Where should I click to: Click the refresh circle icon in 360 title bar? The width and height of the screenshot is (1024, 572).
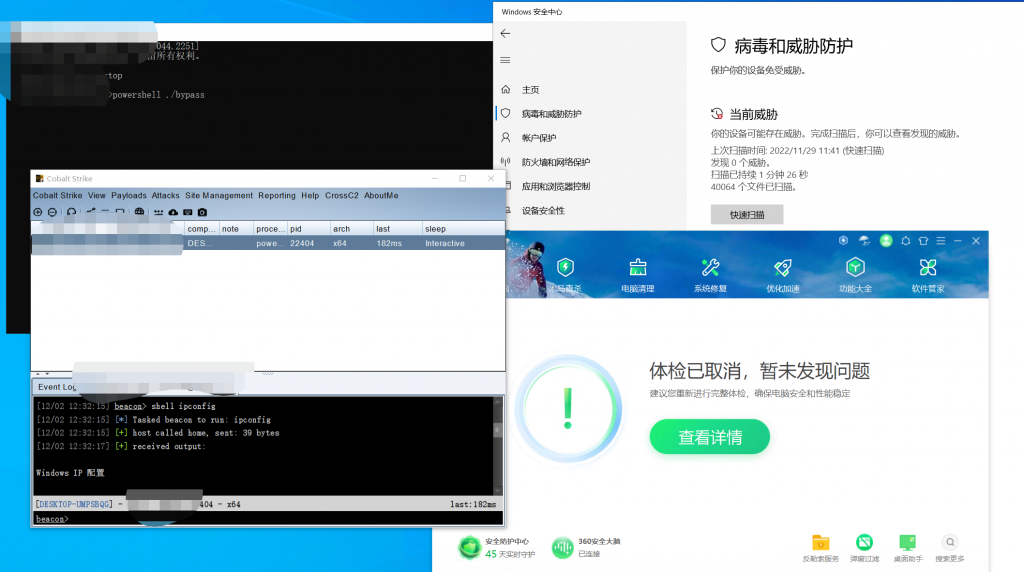(x=906, y=241)
